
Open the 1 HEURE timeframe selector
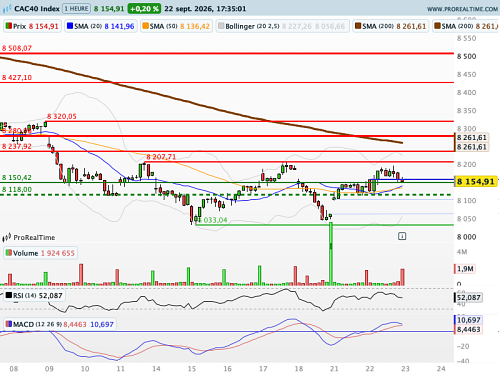[x=77, y=8]
